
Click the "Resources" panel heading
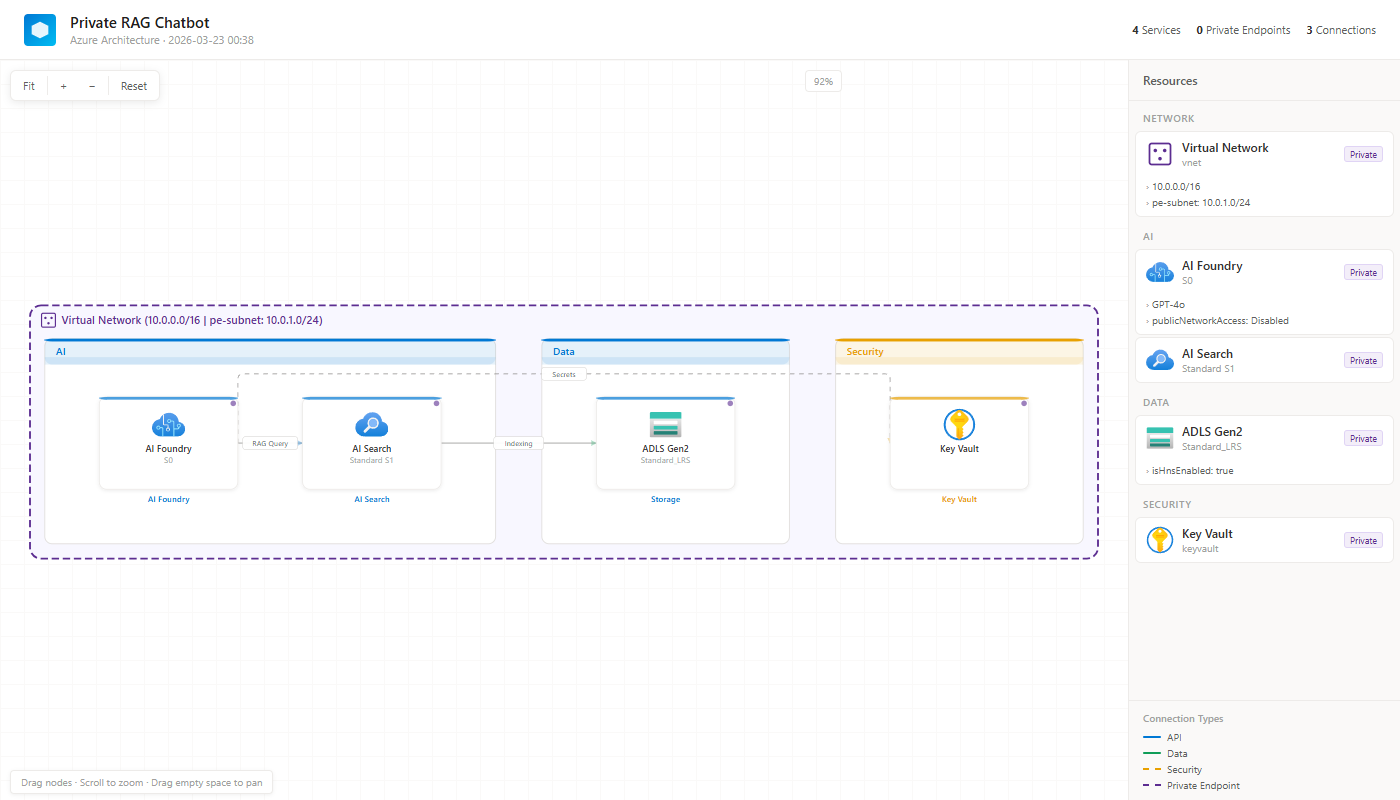1170,81
